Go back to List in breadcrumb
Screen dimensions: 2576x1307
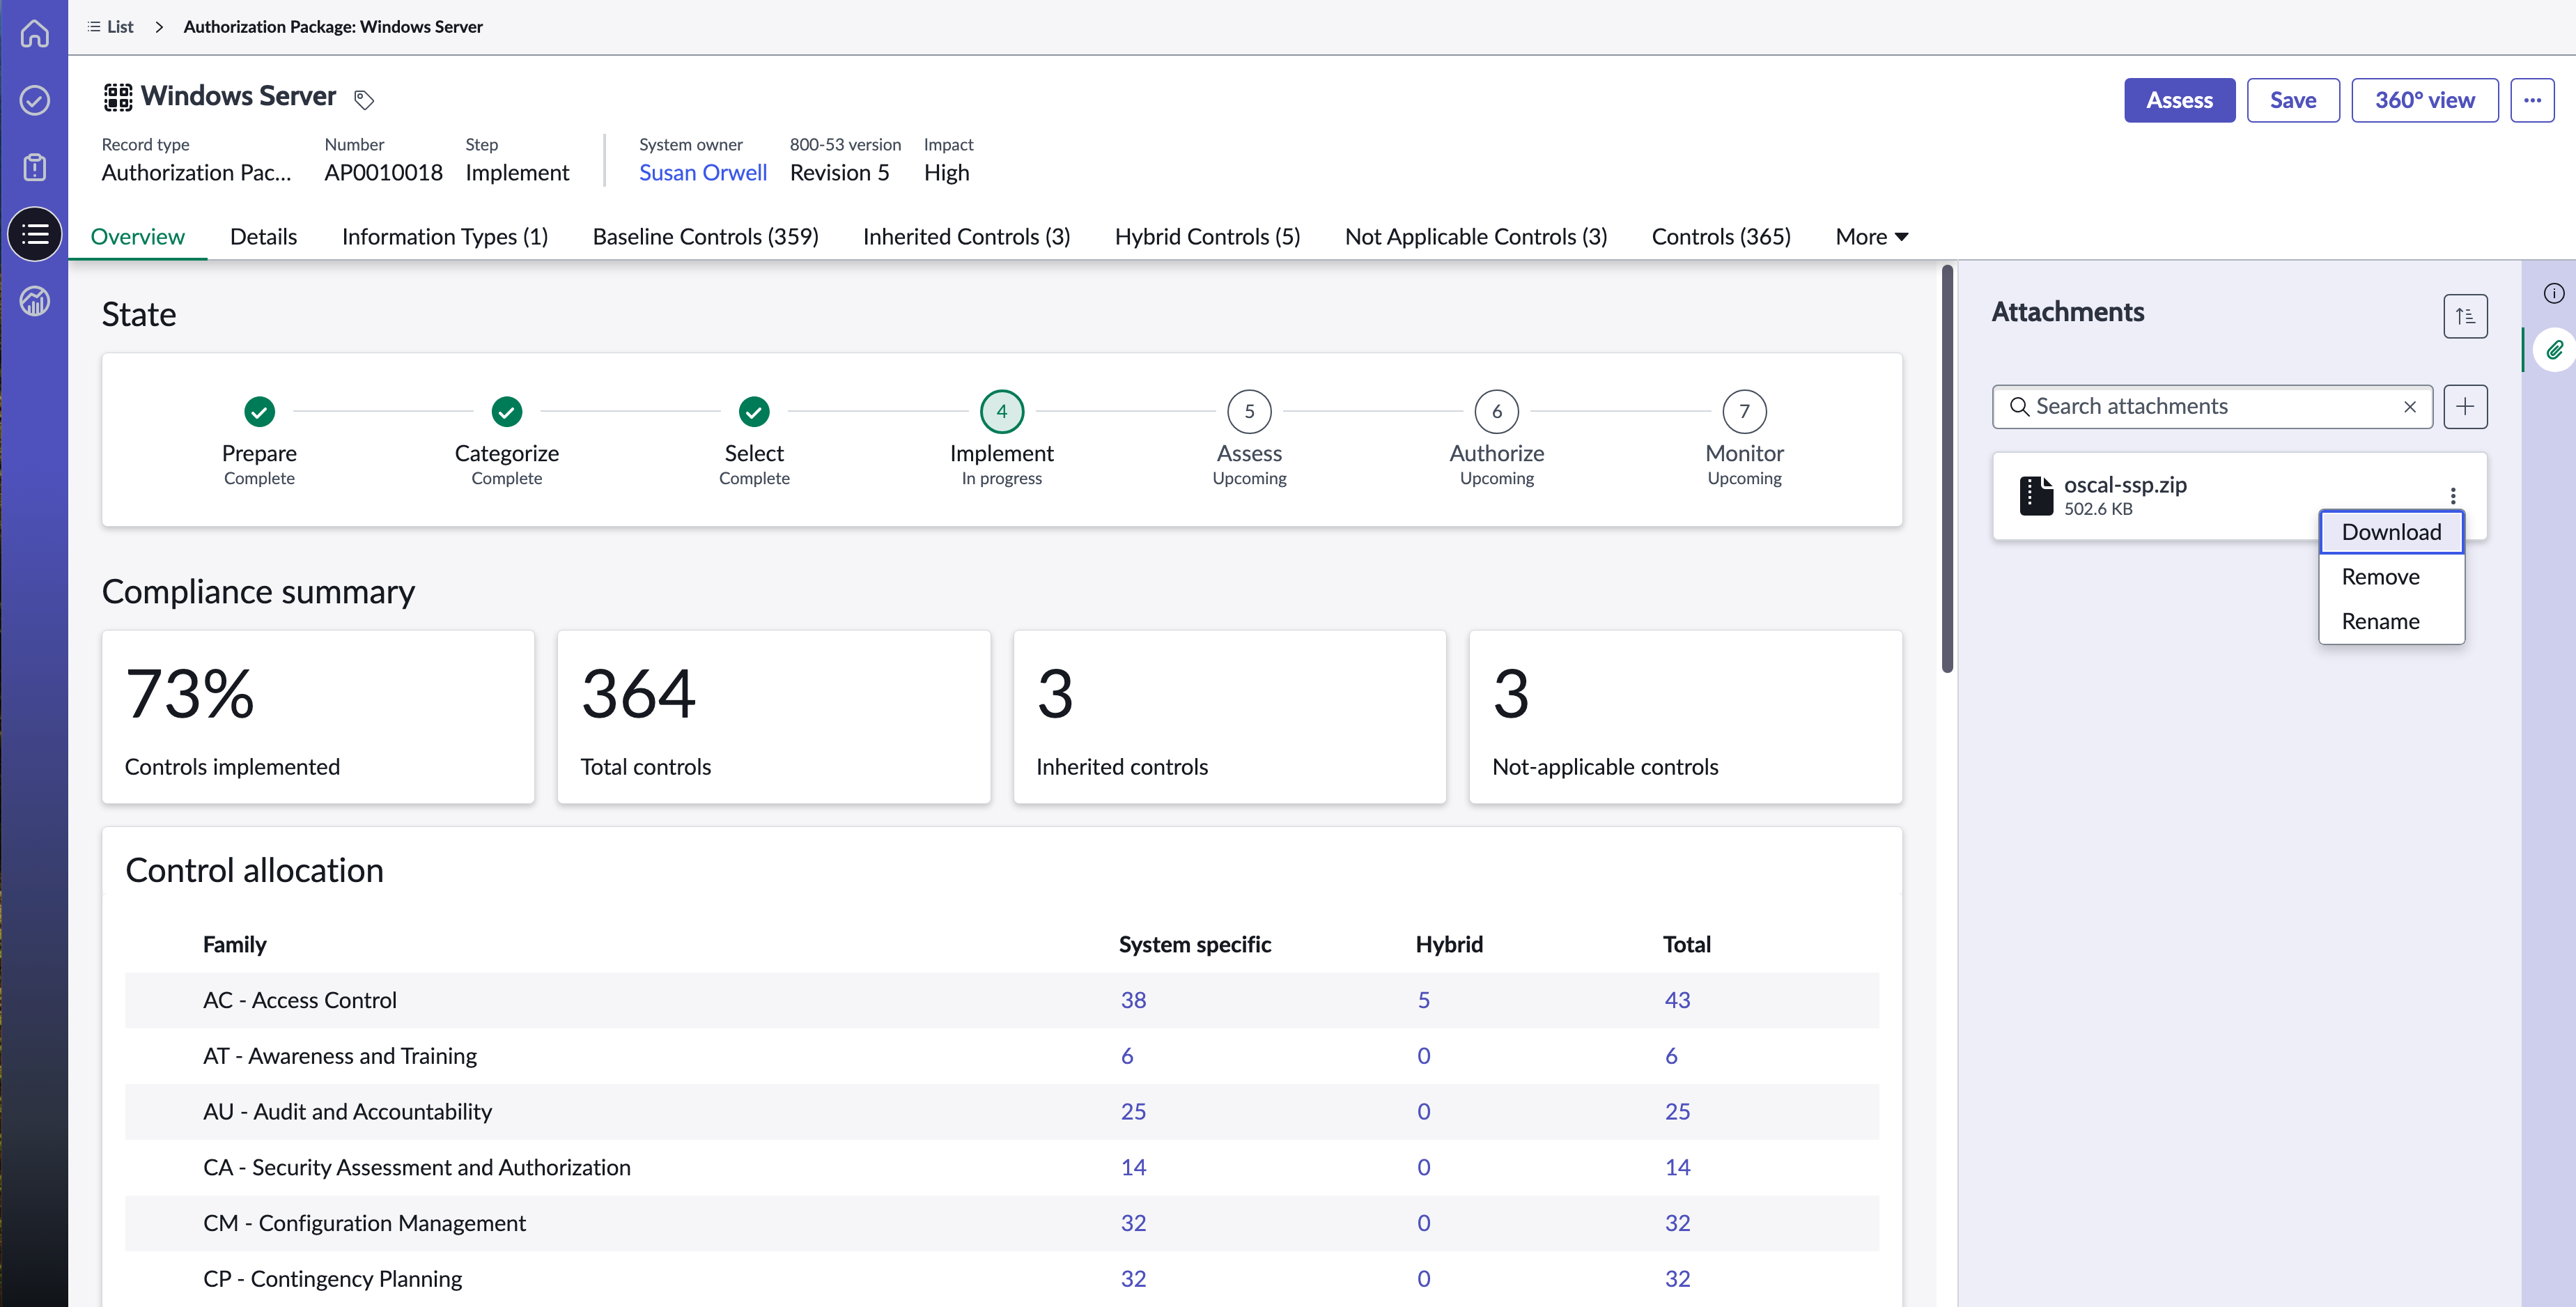click(x=120, y=27)
